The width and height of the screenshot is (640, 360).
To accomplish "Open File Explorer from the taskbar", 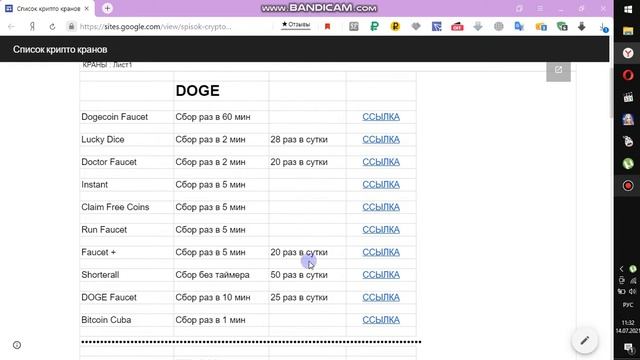I will 628,31.
